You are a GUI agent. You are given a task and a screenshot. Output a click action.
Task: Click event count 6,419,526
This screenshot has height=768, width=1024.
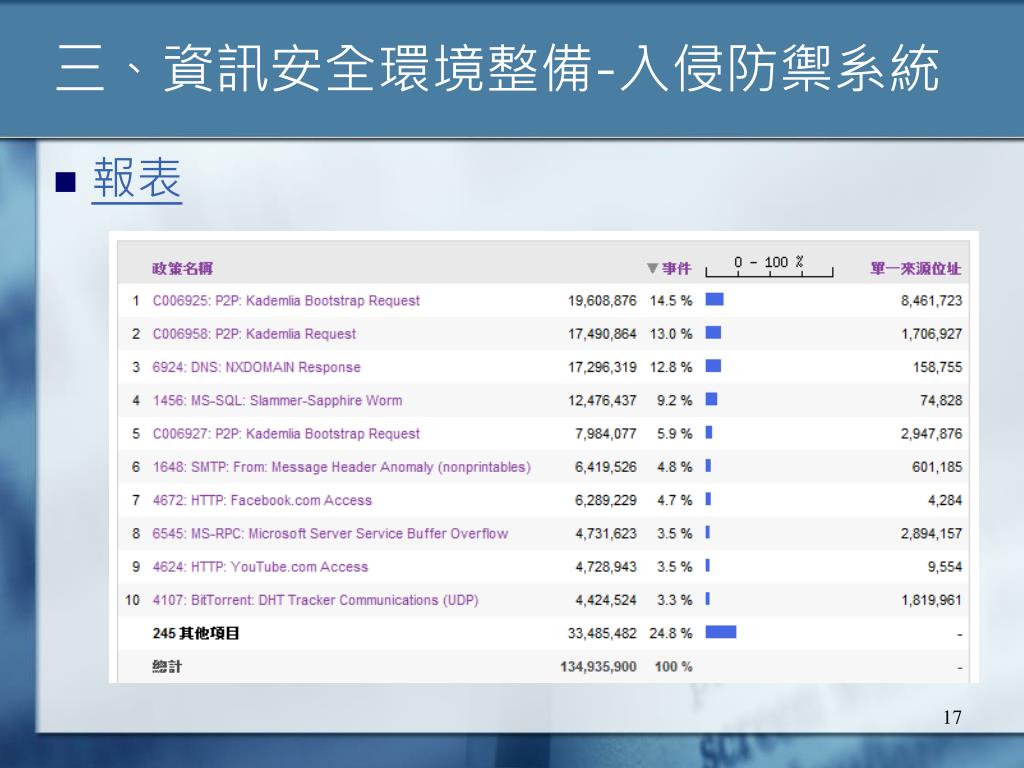click(x=605, y=467)
